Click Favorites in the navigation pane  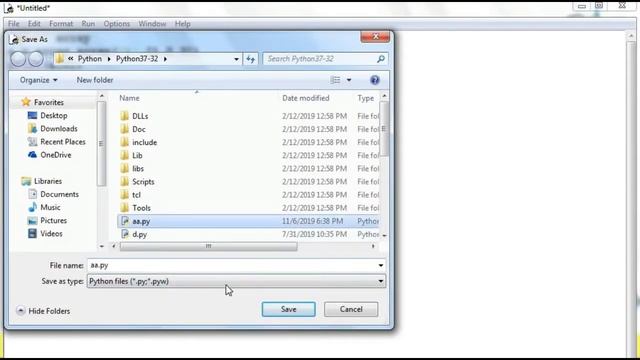coord(49,102)
